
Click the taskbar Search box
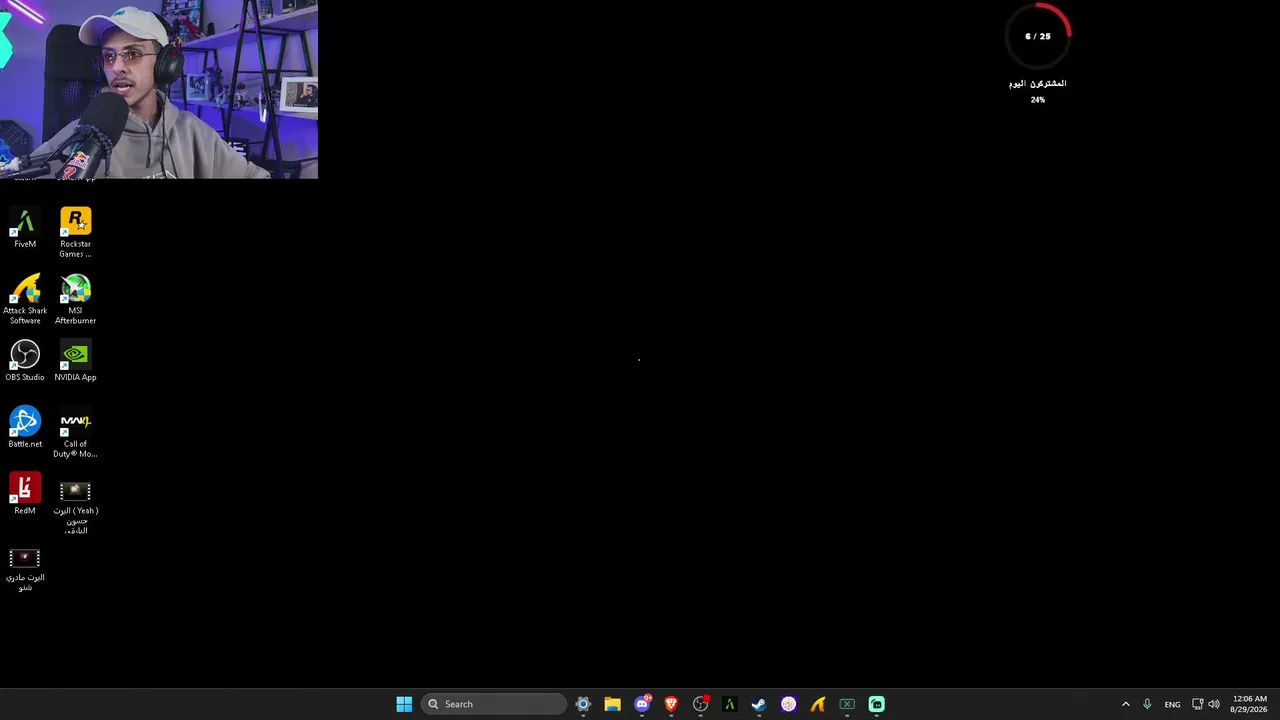(494, 704)
